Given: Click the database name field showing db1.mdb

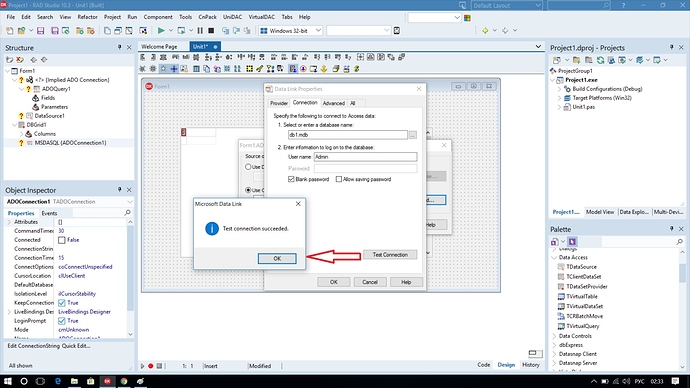Looking at the screenshot, I should [x=348, y=135].
